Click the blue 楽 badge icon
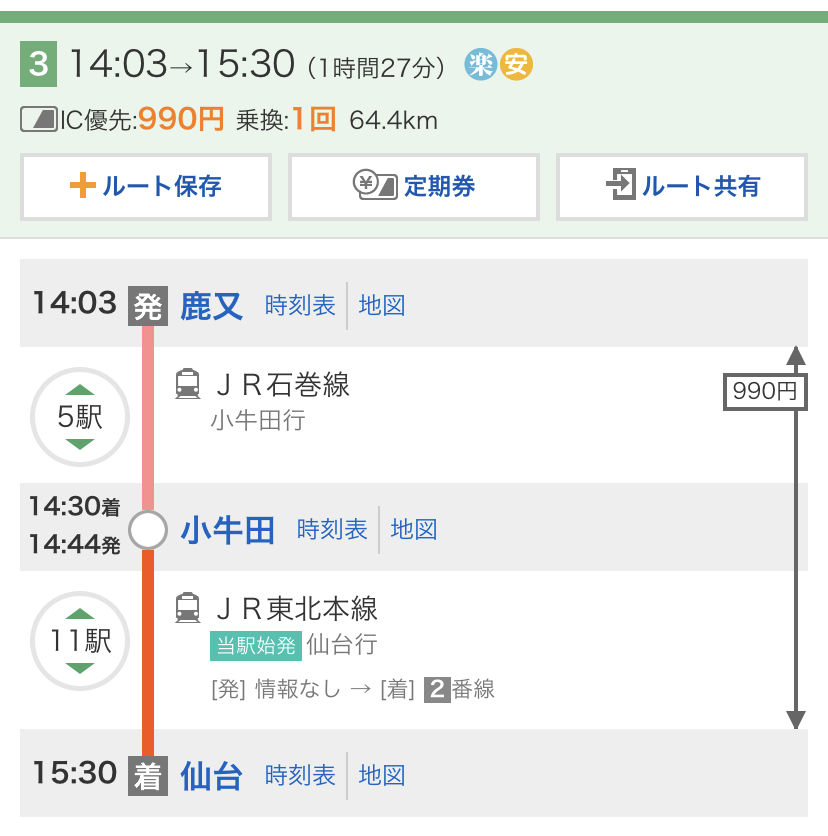The width and height of the screenshot is (828, 836). click(x=481, y=66)
